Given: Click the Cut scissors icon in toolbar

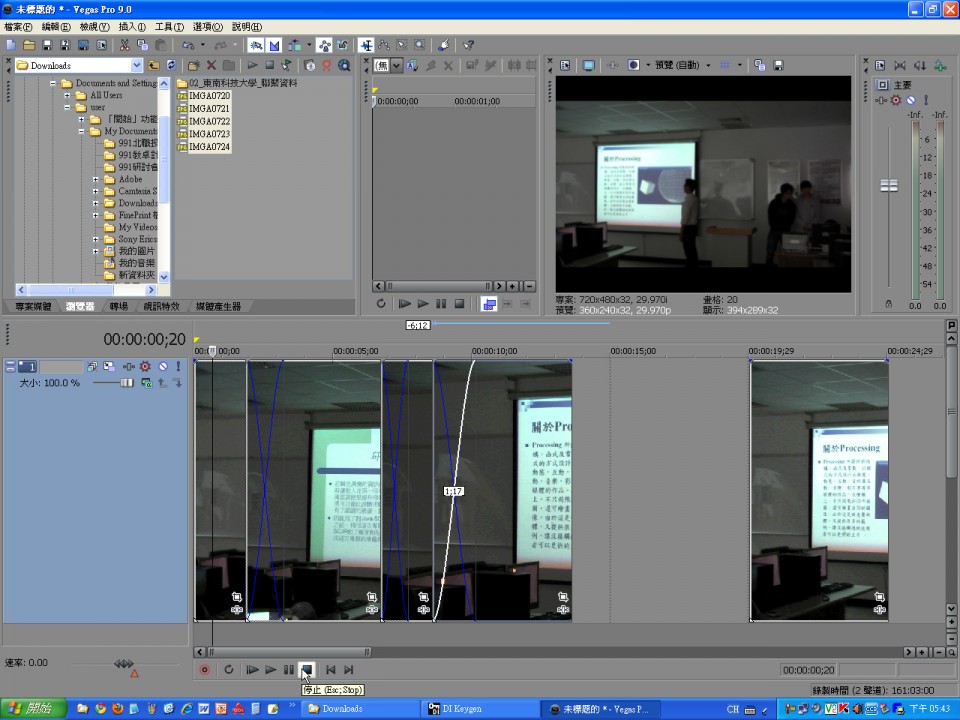Looking at the screenshot, I should 124,45.
